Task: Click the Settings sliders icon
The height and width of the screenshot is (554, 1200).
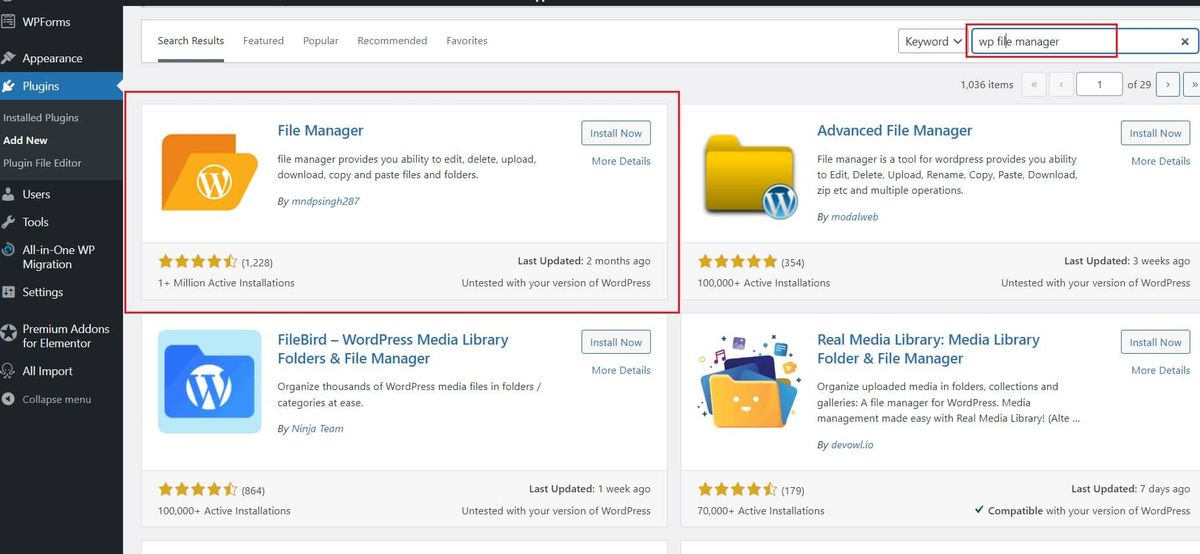Action: pos(9,292)
